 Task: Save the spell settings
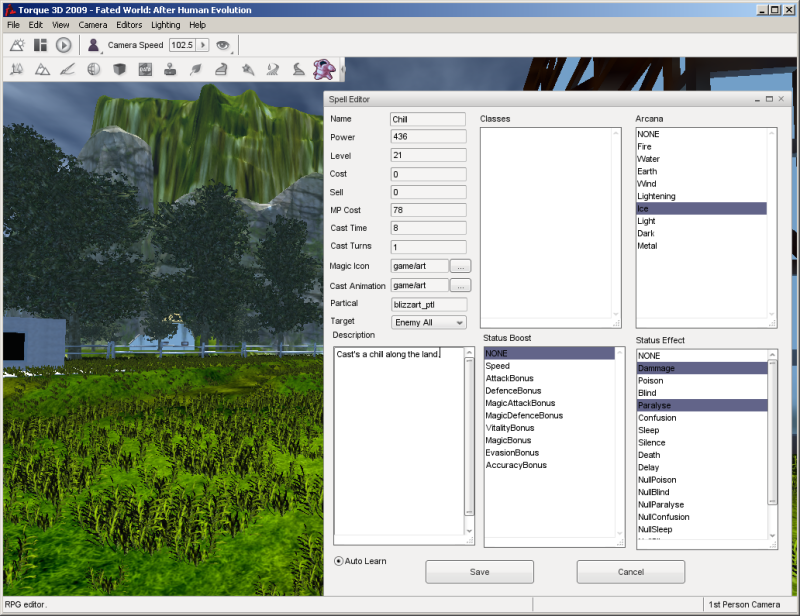(x=479, y=572)
